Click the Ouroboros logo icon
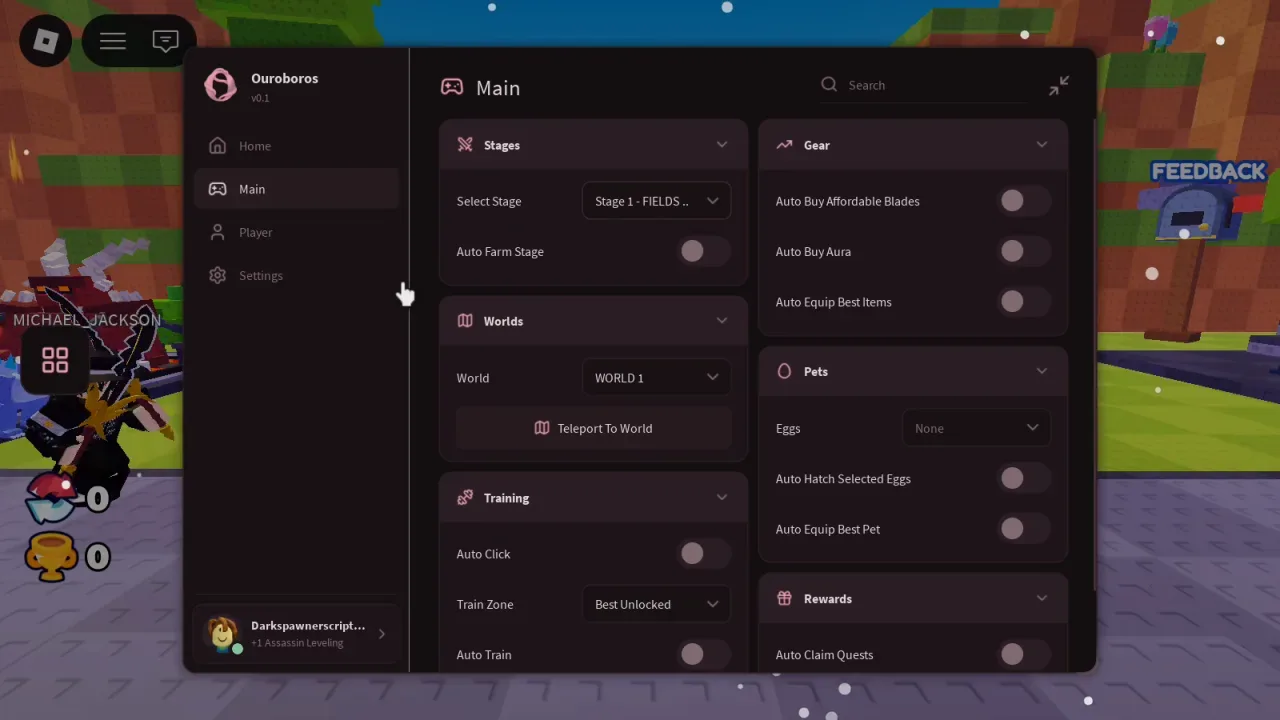 [220, 85]
